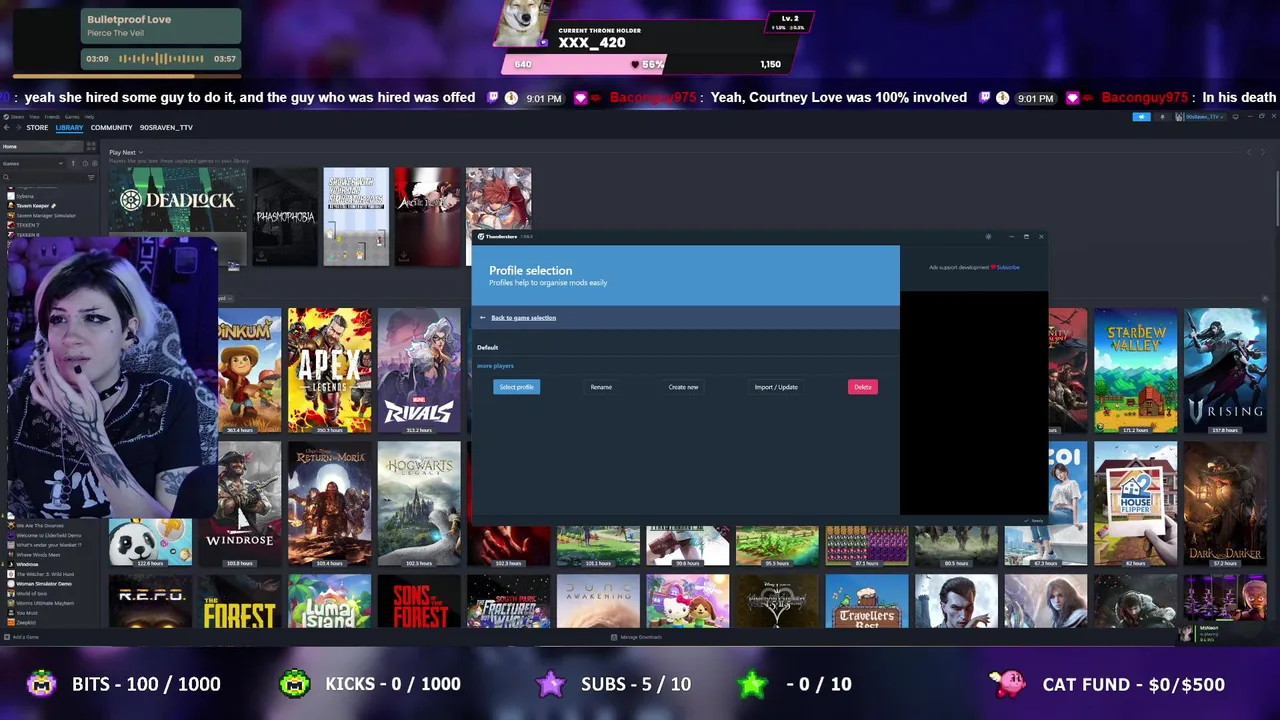Click sort ascending arrow icon in sidebar

[73, 164]
